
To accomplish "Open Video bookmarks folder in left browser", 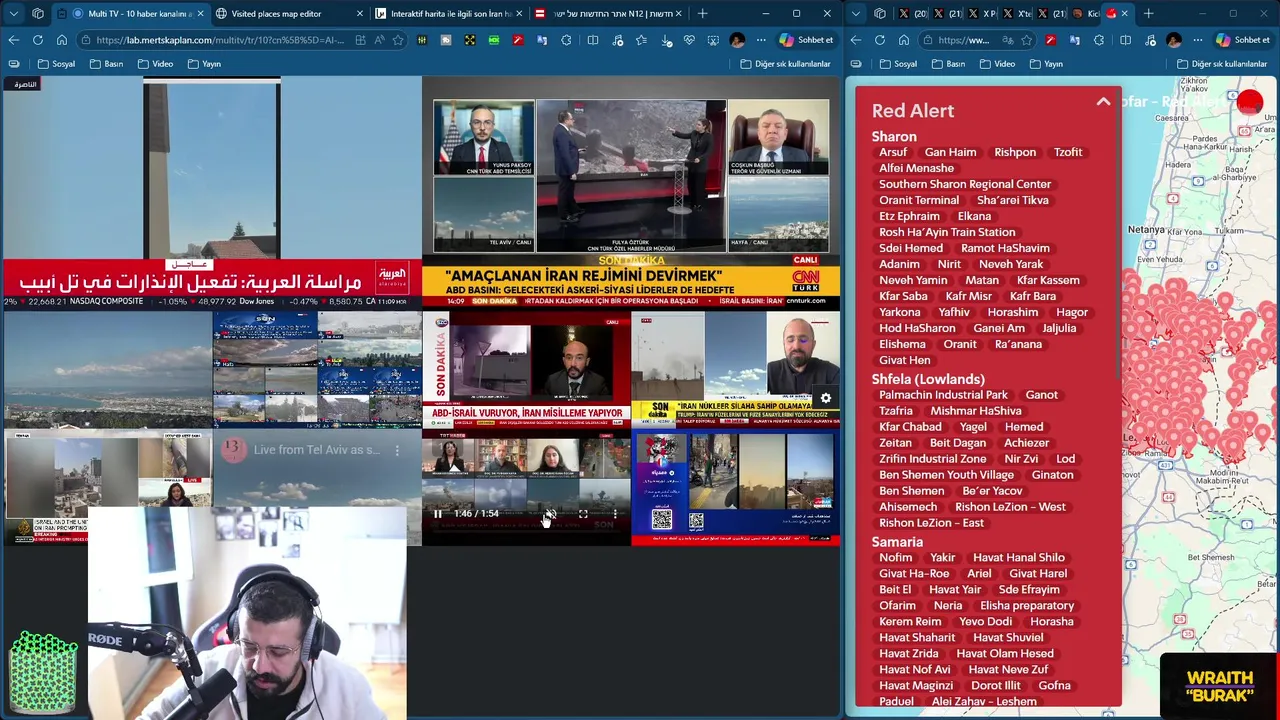I will [x=155, y=64].
